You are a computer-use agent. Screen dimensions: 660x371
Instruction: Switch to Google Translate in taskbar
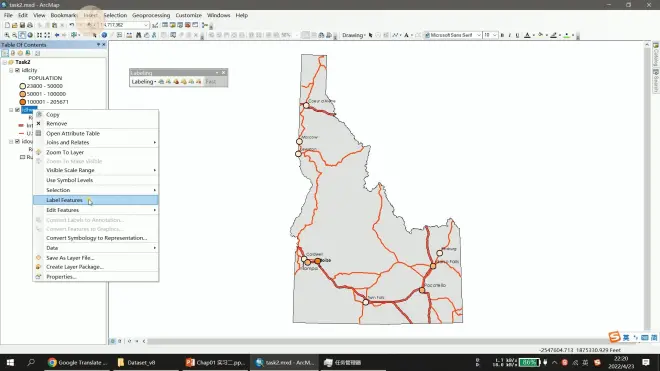coord(77,362)
